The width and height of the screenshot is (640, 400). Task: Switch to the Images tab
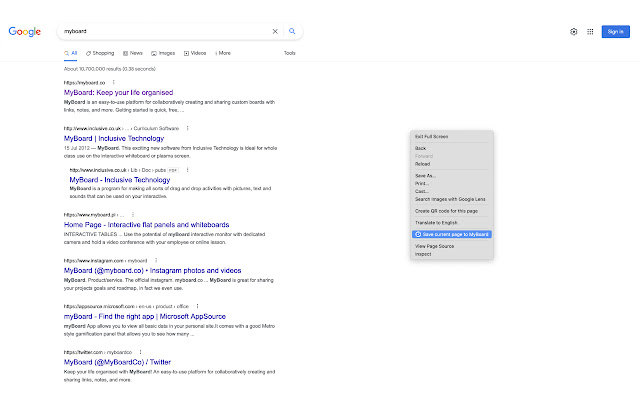[x=163, y=52]
